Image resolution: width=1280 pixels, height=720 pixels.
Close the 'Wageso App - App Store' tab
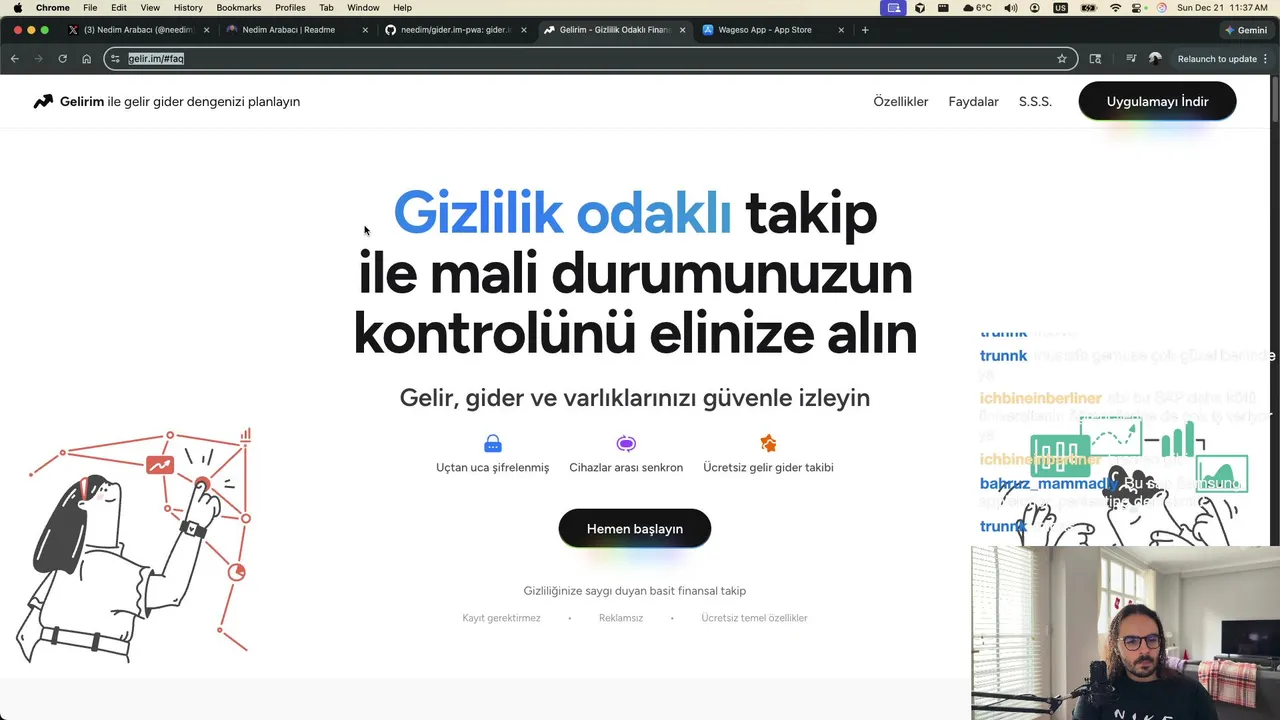click(841, 30)
